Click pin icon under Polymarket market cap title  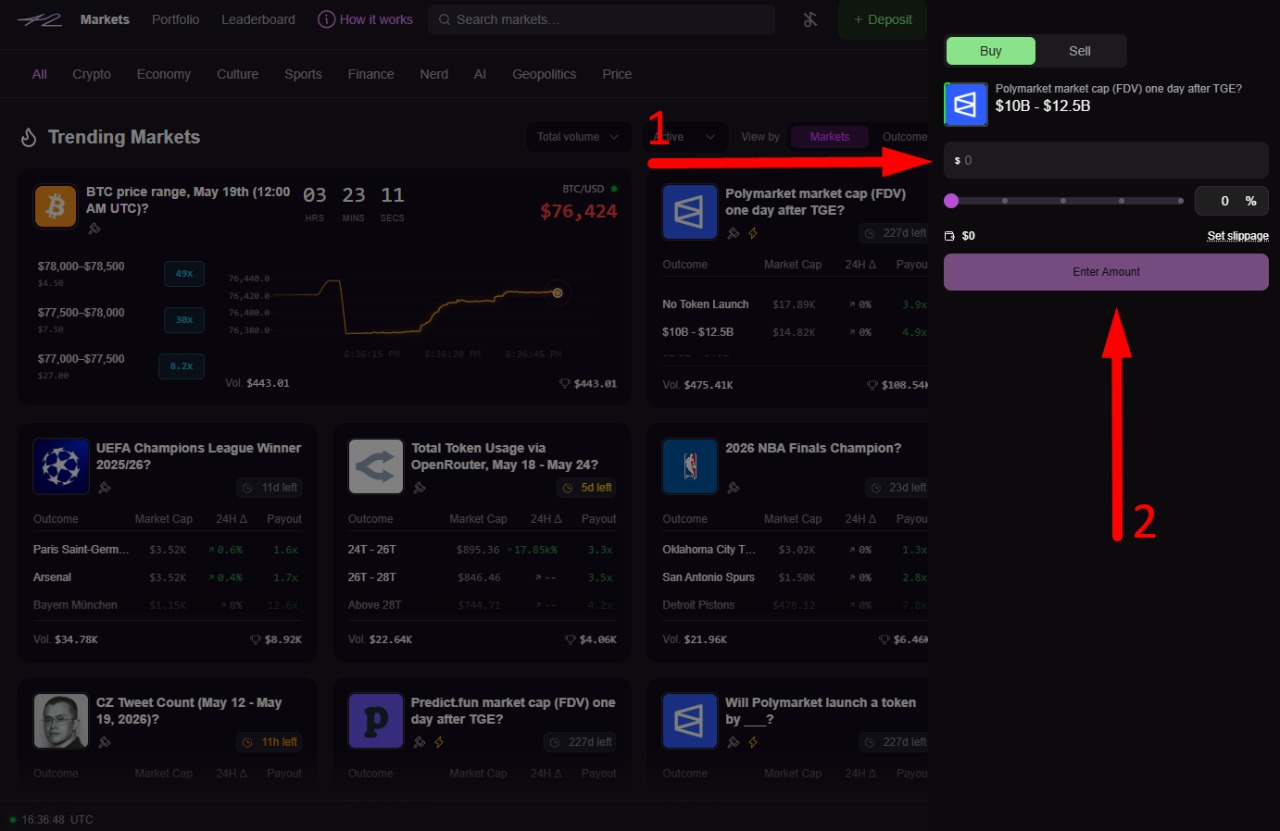tap(733, 233)
